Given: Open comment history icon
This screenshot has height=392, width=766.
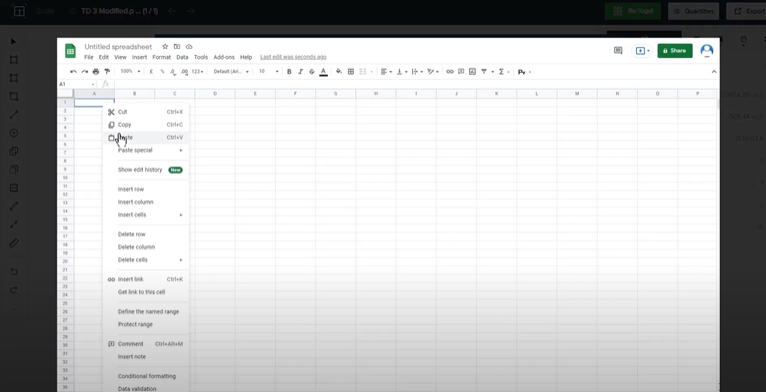Looking at the screenshot, I should tap(618, 50).
